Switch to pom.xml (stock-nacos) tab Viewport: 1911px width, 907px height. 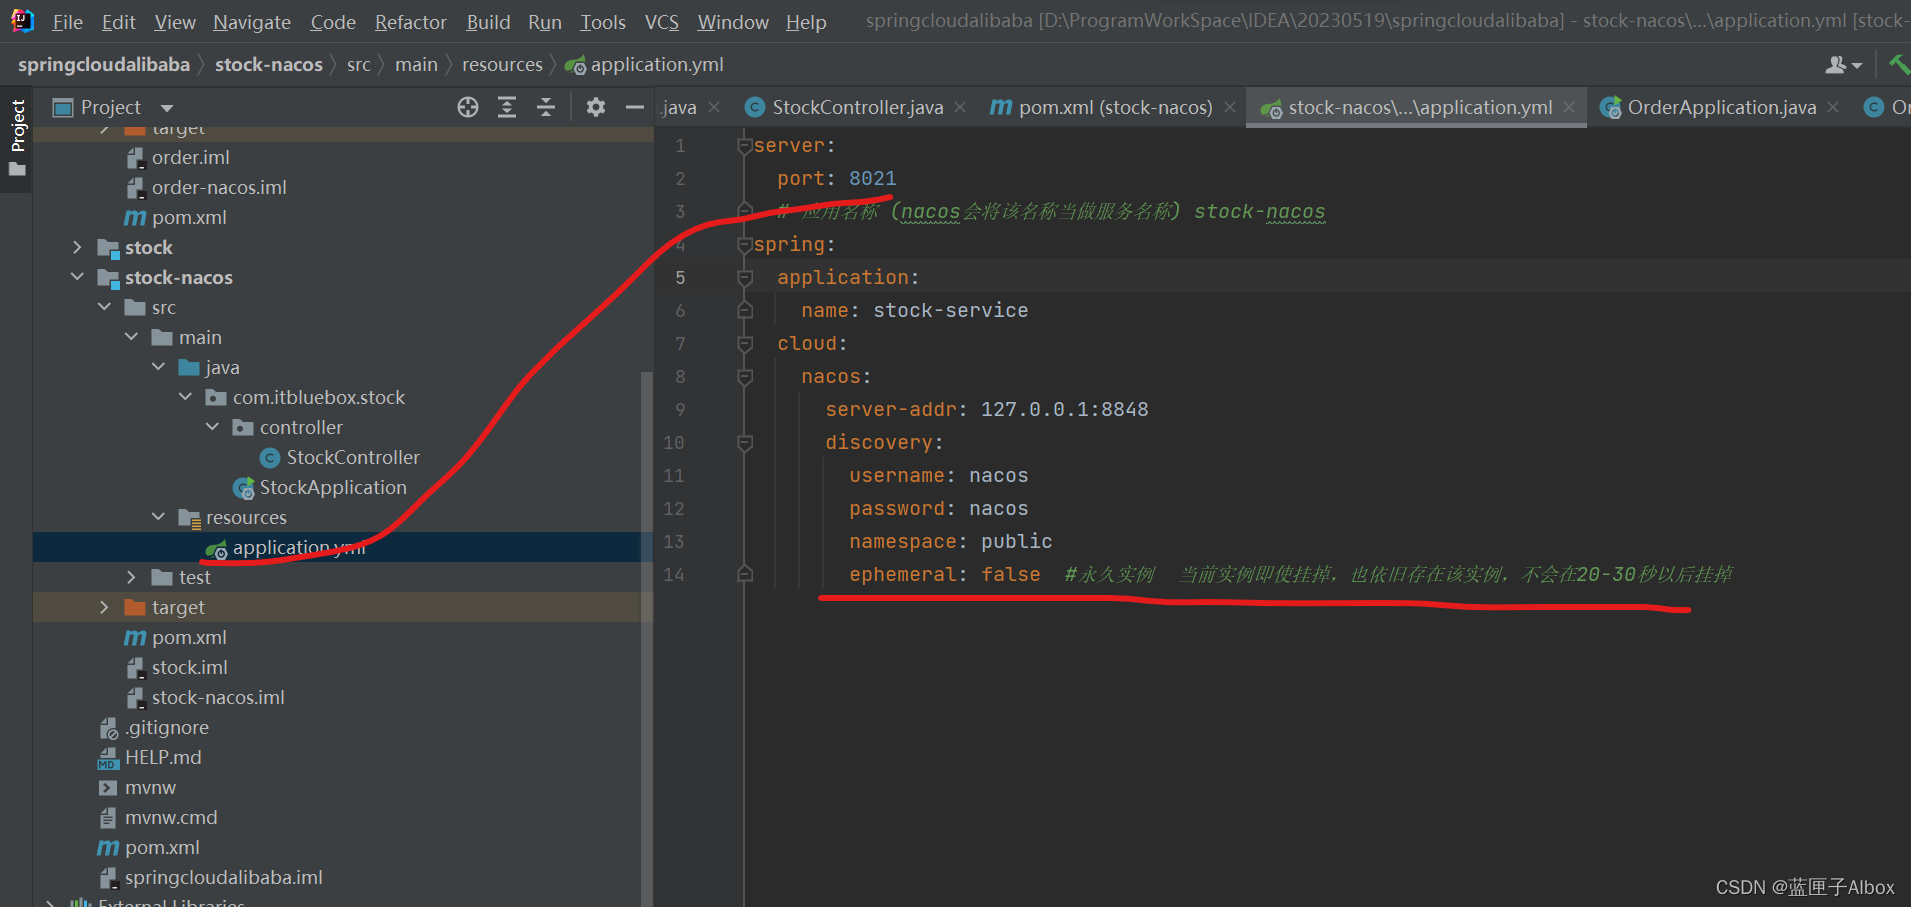coord(1115,107)
